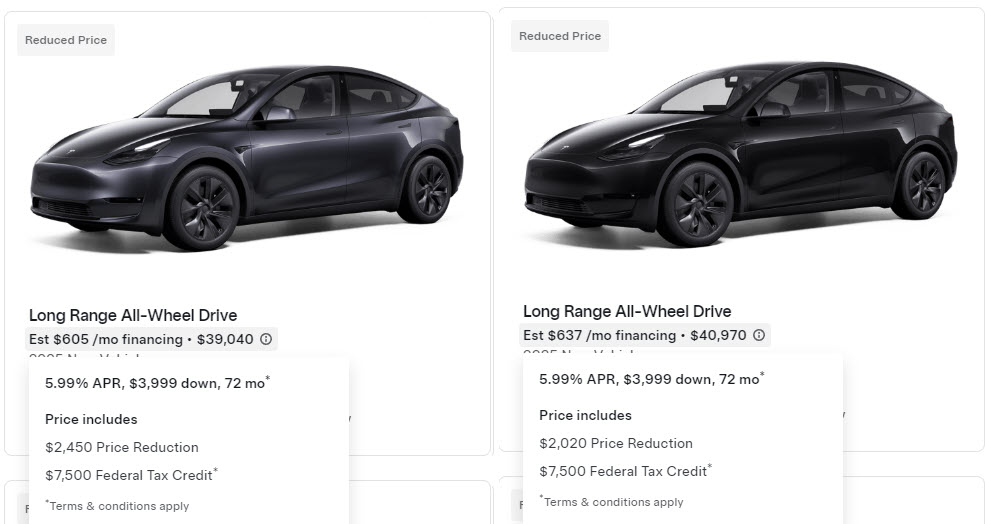Click info icon next to $40,970 price
Image resolution: width=985 pixels, height=524 pixels.
click(759, 336)
